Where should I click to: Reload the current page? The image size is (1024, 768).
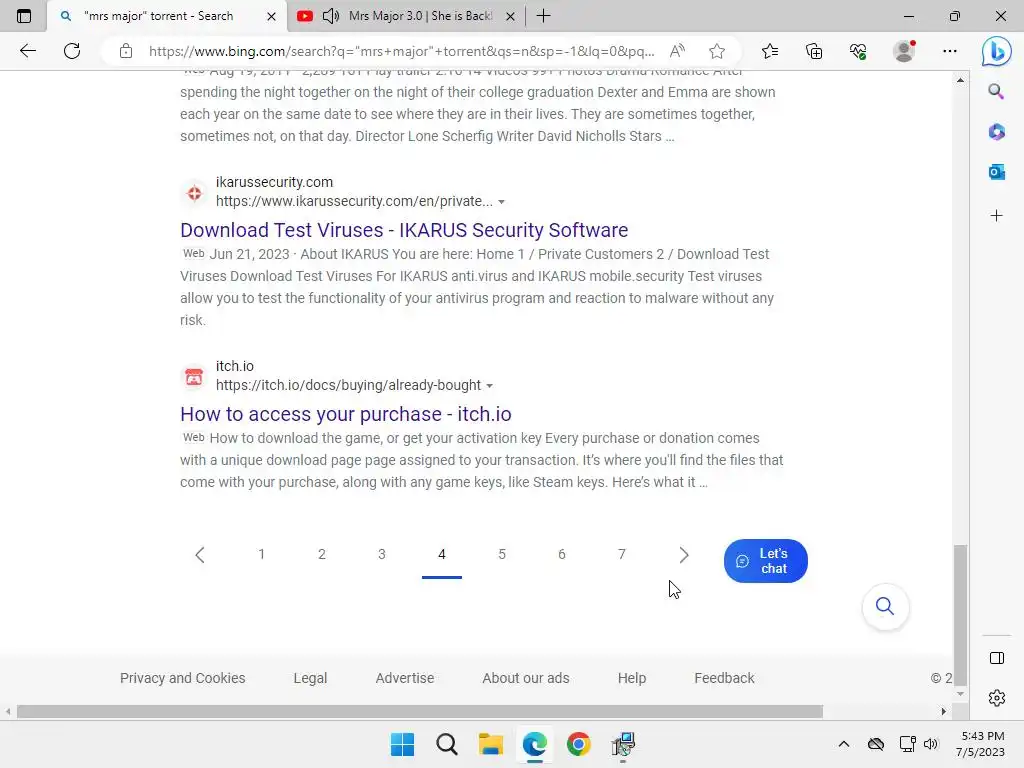click(x=72, y=51)
